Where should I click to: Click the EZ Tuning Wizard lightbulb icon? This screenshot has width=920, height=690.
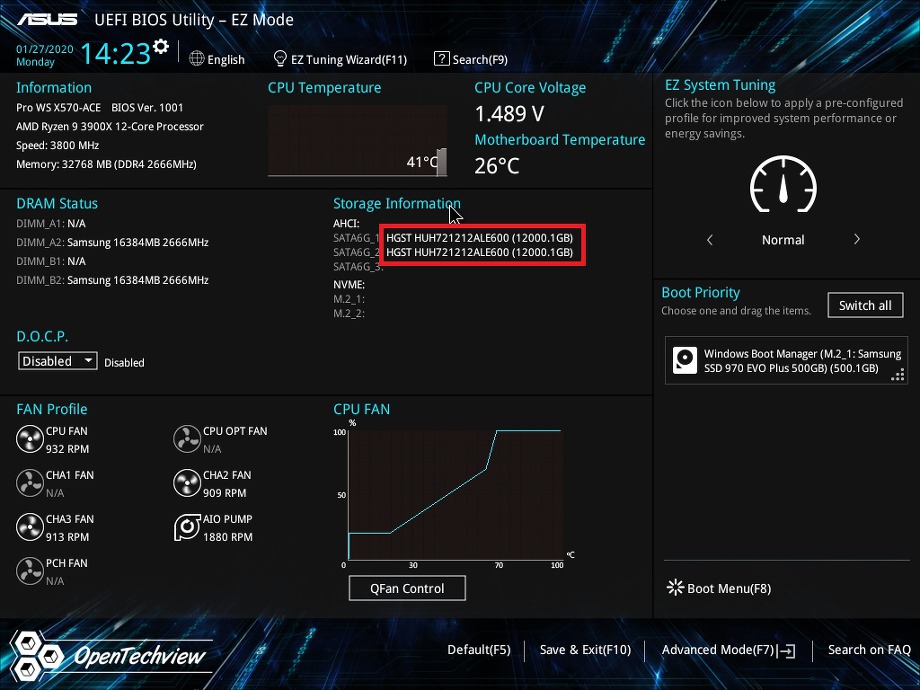pyautogui.click(x=280, y=59)
